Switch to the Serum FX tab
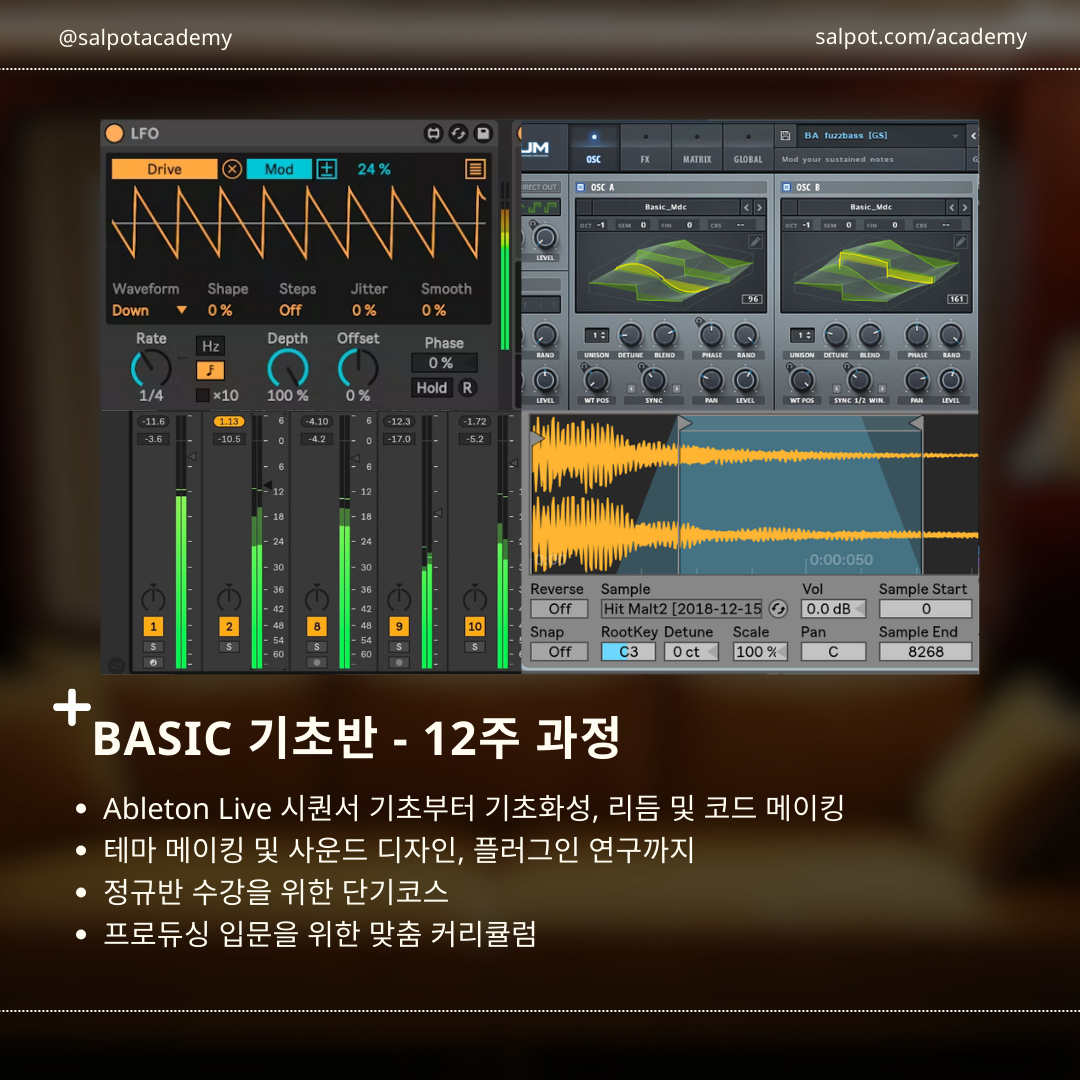This screenshot has height=1080, width=1080. (645, 147)
